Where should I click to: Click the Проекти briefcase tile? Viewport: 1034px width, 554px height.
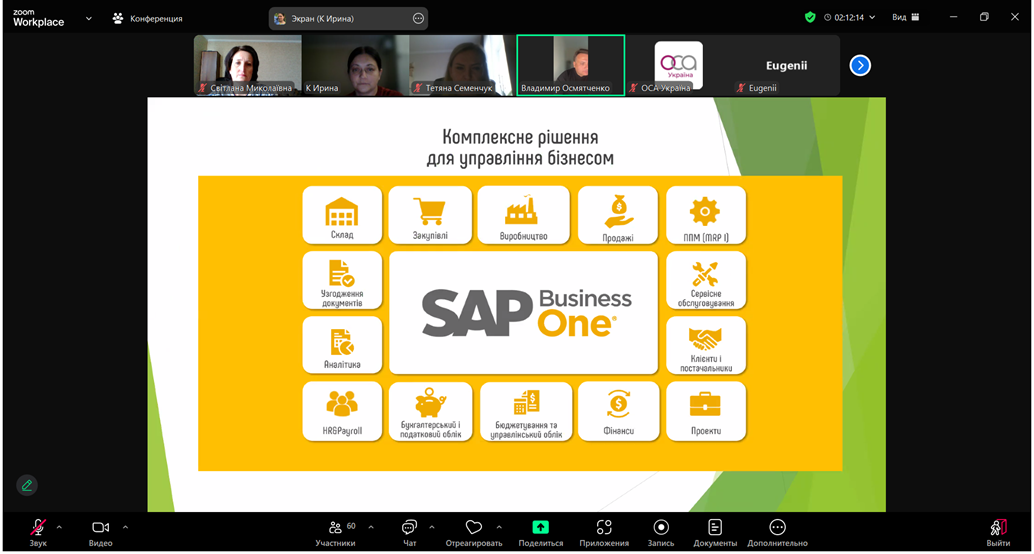click(706, 411)
